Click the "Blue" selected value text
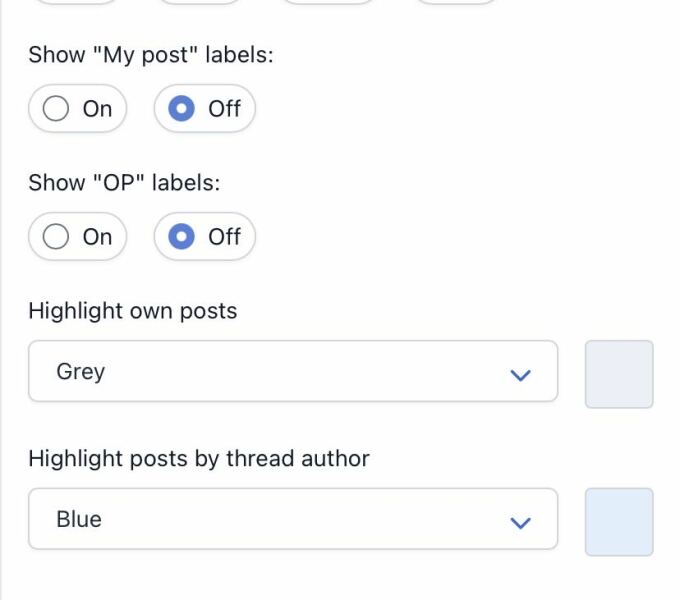 tap(79, 519)
